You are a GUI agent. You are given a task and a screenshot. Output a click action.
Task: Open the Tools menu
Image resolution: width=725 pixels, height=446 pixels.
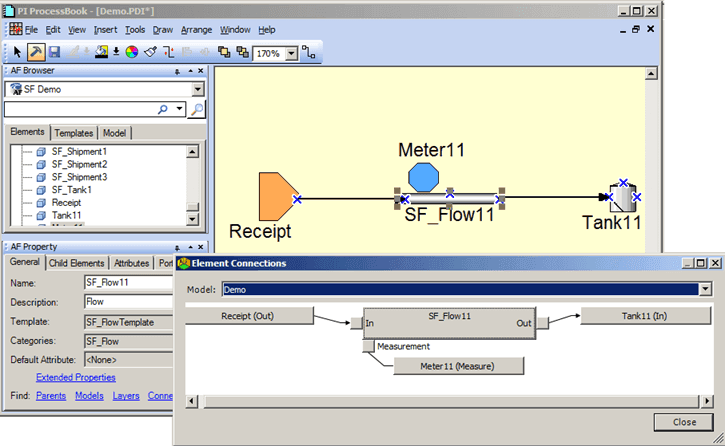coord(135,30)
